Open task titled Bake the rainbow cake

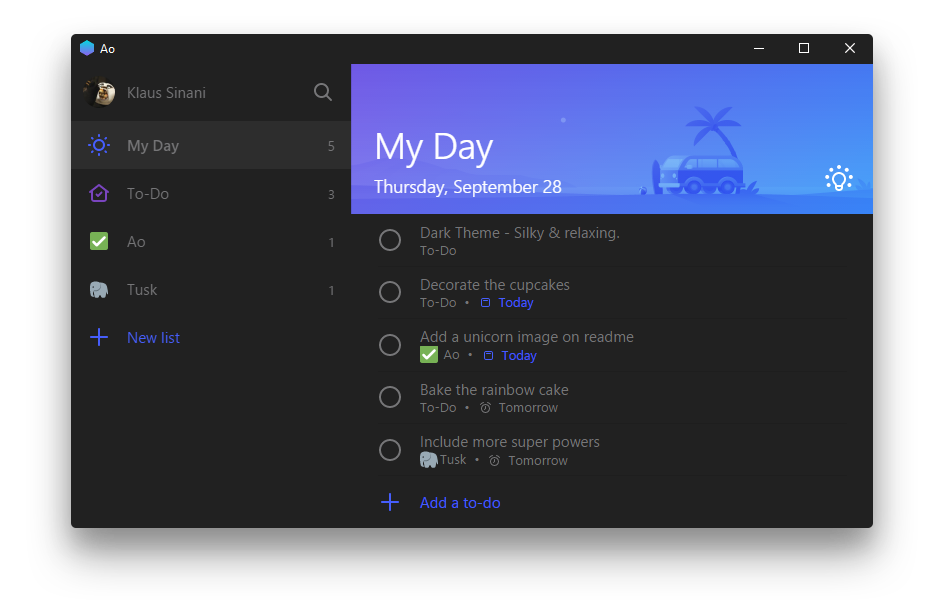coord(494,390)
